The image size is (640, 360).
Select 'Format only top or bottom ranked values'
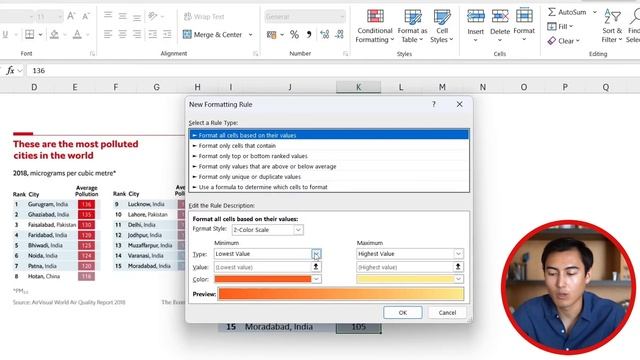(329, 156)
